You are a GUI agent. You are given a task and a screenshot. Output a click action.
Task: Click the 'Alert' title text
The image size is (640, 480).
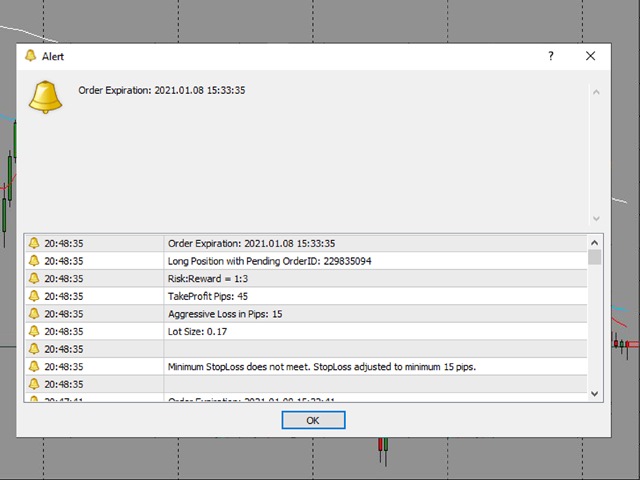[x=53, y=56]
